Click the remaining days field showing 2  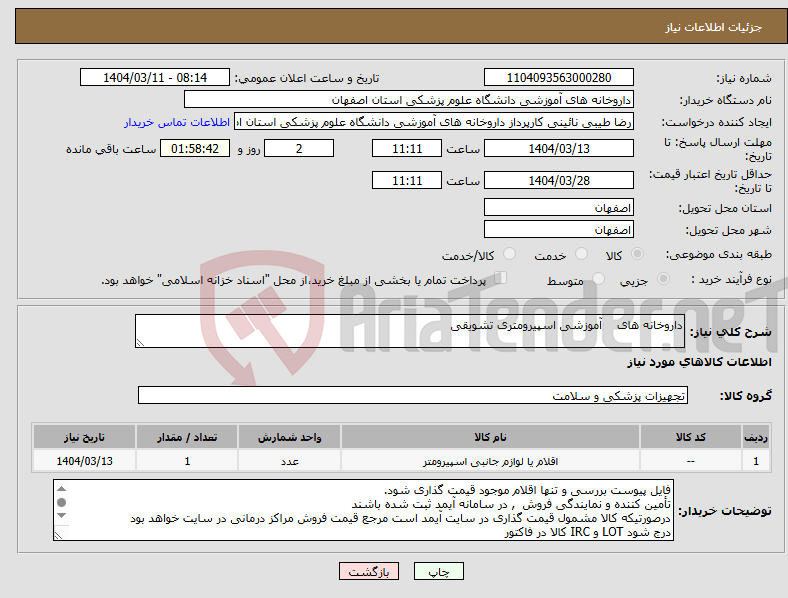299,148
